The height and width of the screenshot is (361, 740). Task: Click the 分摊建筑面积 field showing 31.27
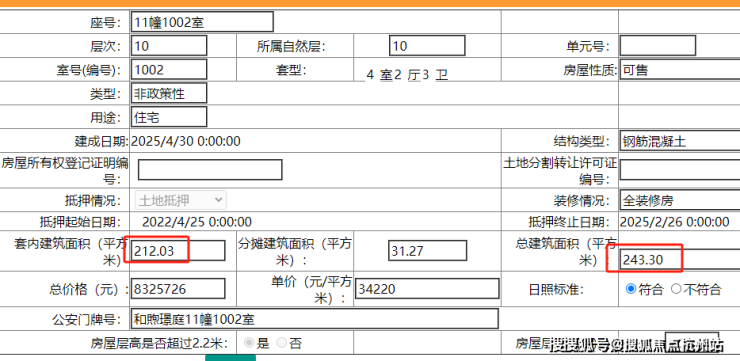click(x=428, y=251)
